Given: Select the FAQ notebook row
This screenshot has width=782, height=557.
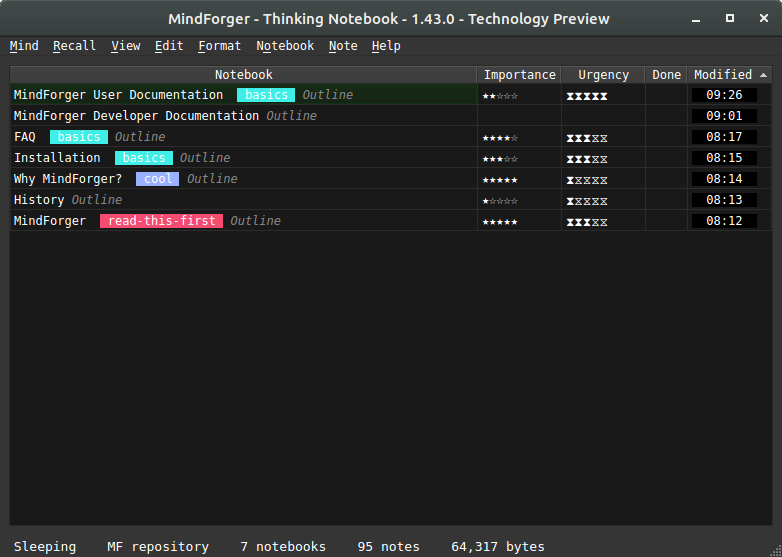Looking at the screenshot, I should (x=391, y=137).
